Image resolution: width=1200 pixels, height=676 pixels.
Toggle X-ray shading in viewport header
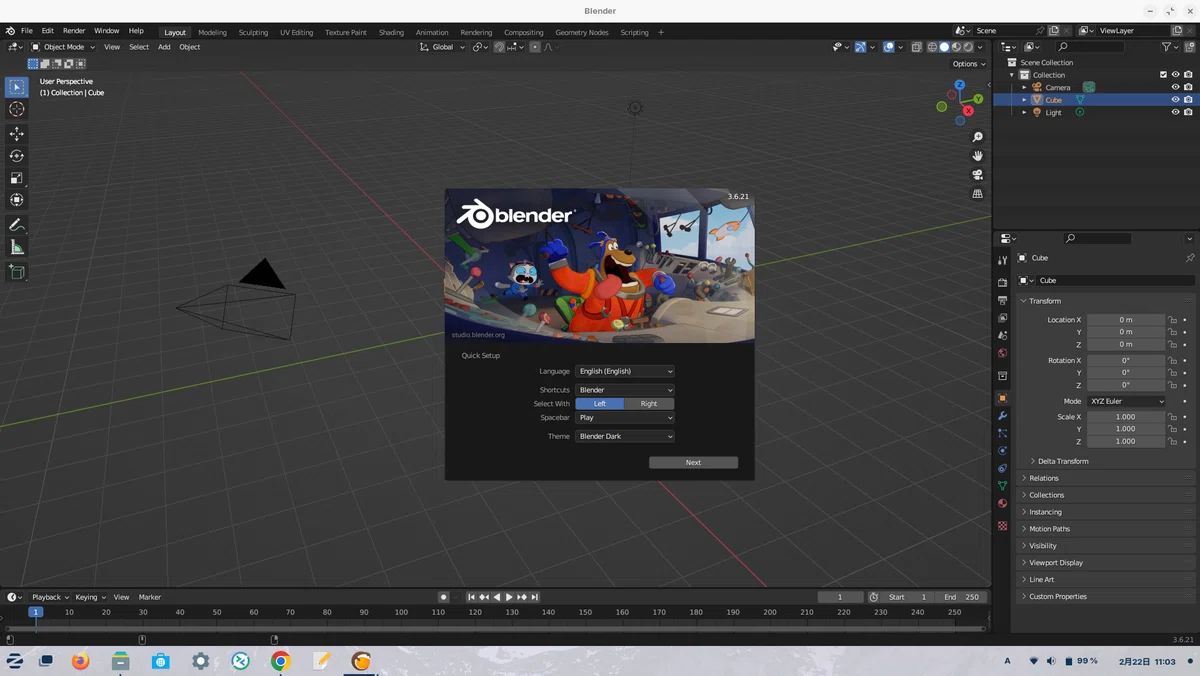916,47
